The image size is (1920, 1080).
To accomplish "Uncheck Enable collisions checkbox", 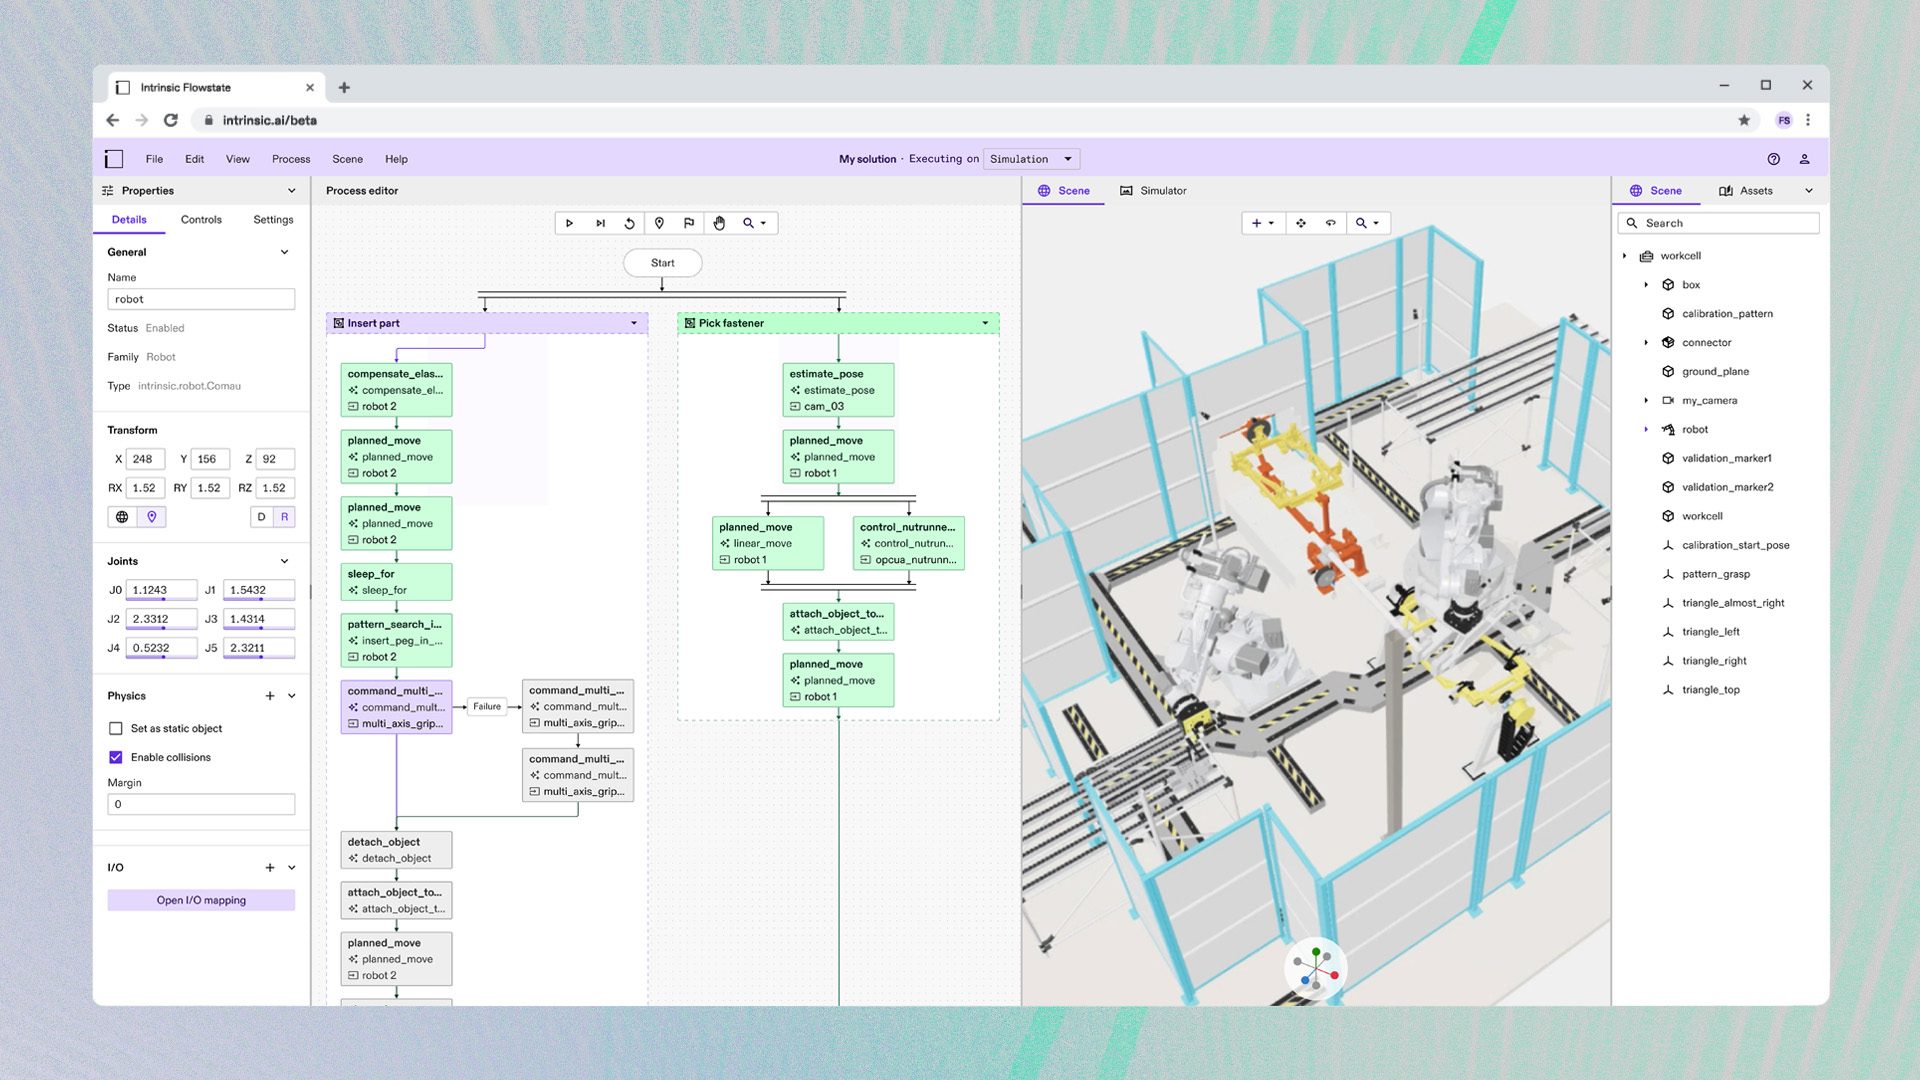I will pos(116,758).
